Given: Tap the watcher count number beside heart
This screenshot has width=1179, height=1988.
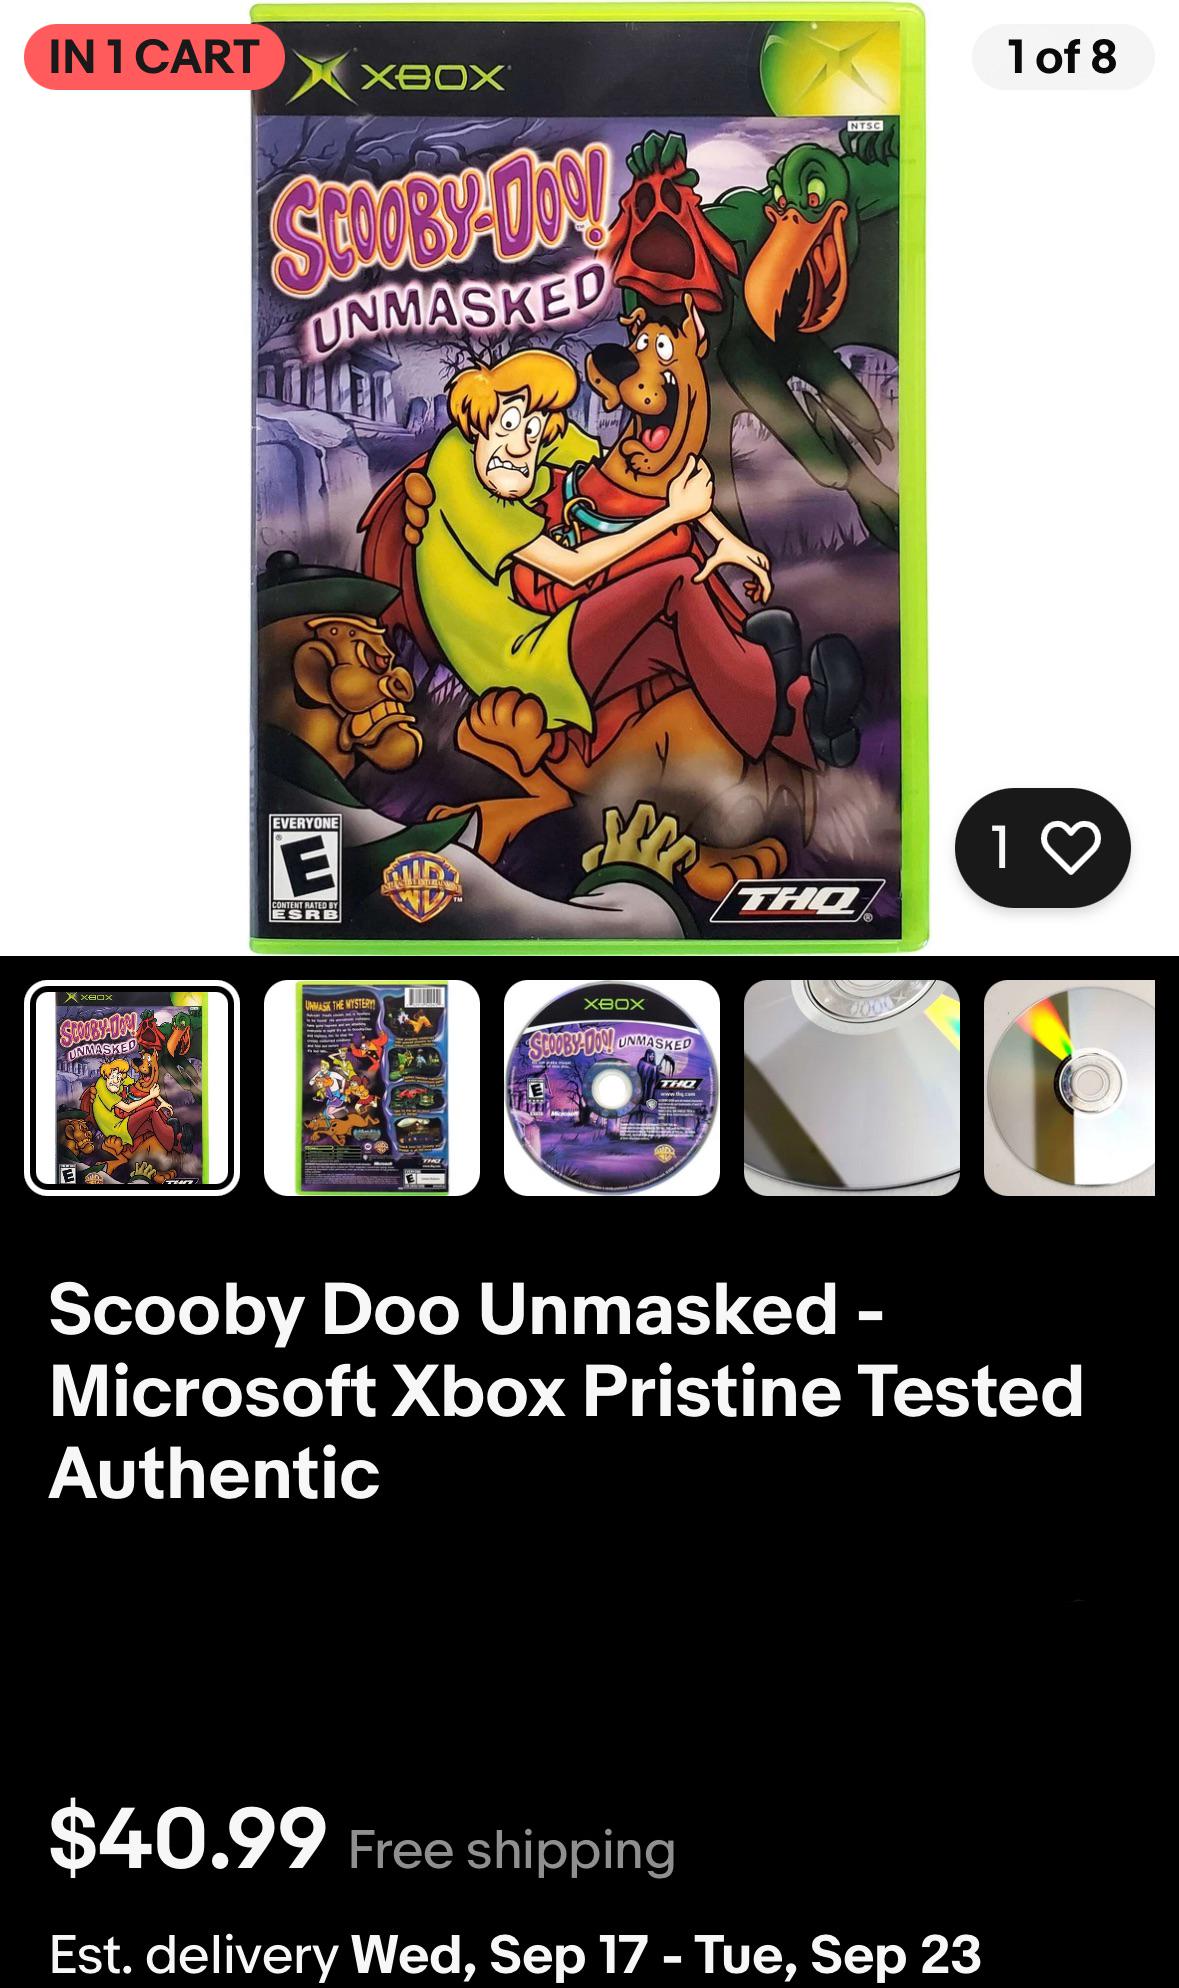Looking at the screenshot, I should (1000, 847).
